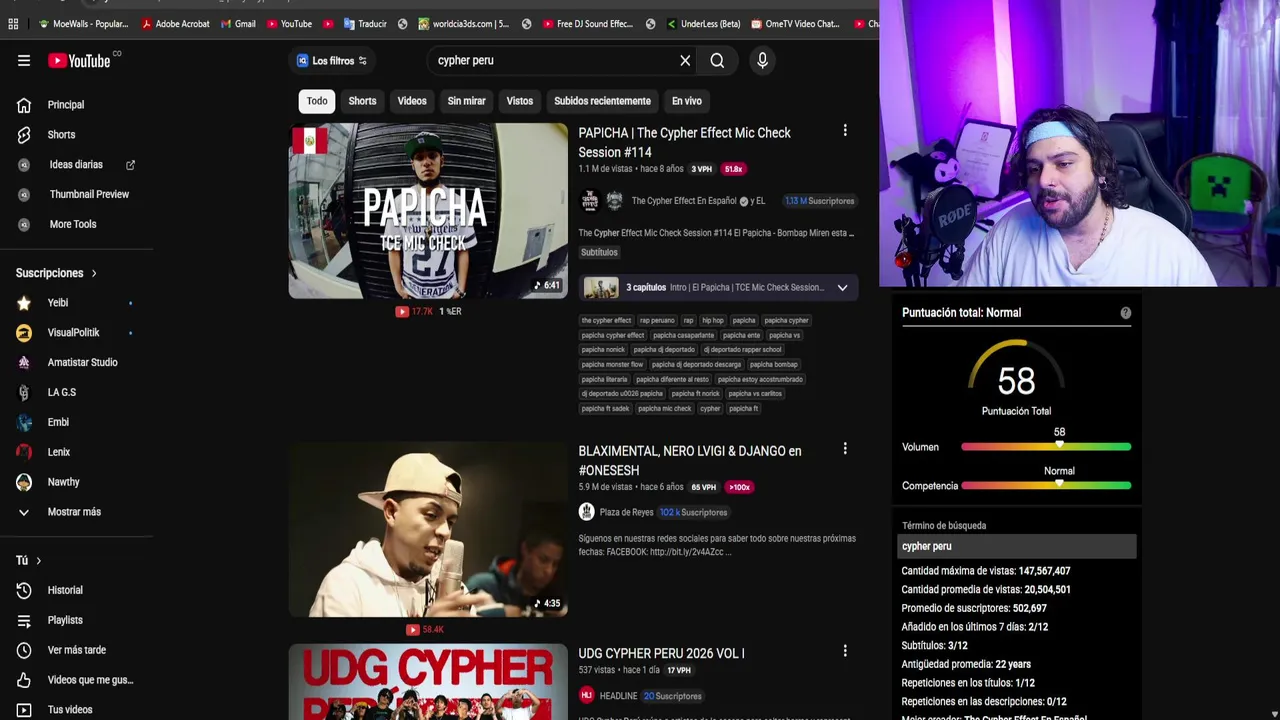Viewport: 1280px width, 720px height.
Task: Select the Shorts filter chip
Action: (x=362, y=101)
